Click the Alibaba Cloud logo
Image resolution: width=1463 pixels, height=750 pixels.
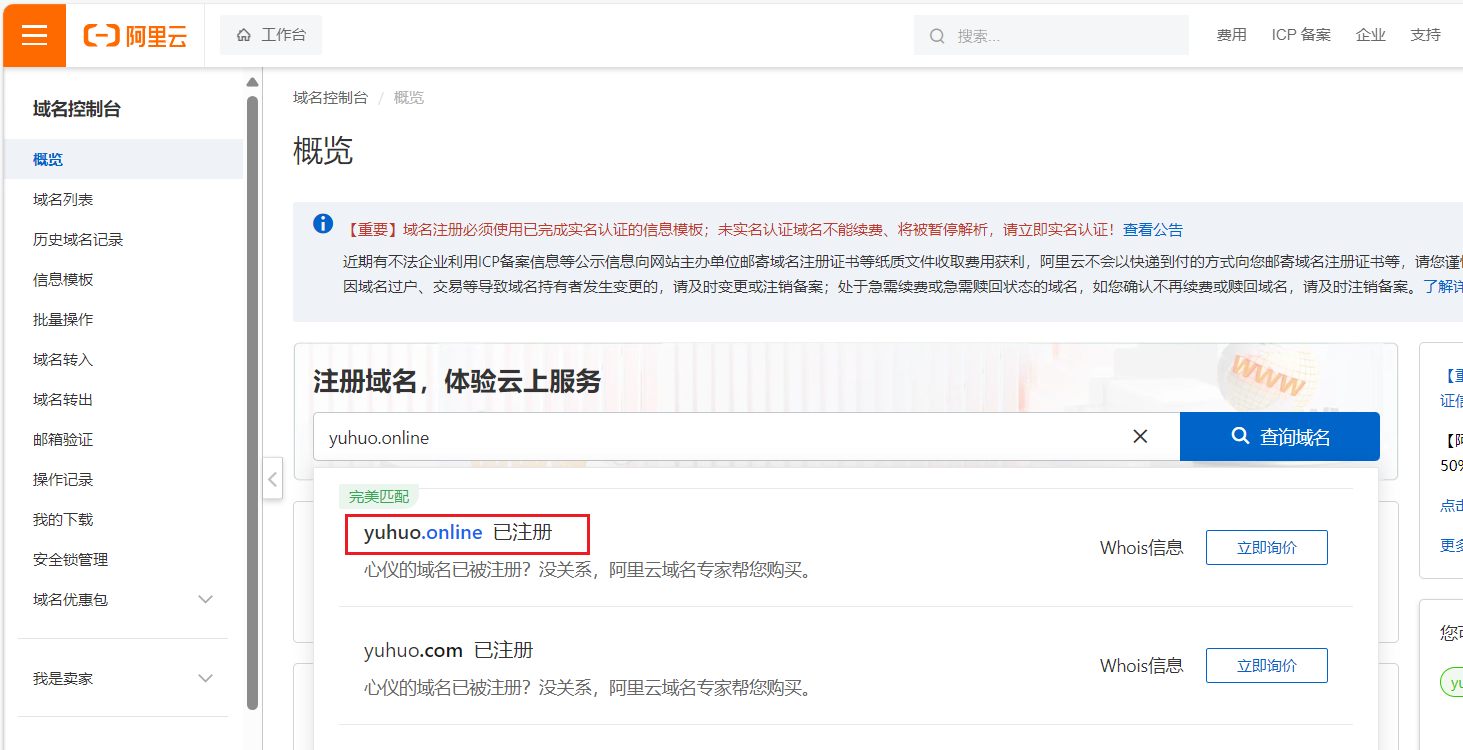pos(135,36)
